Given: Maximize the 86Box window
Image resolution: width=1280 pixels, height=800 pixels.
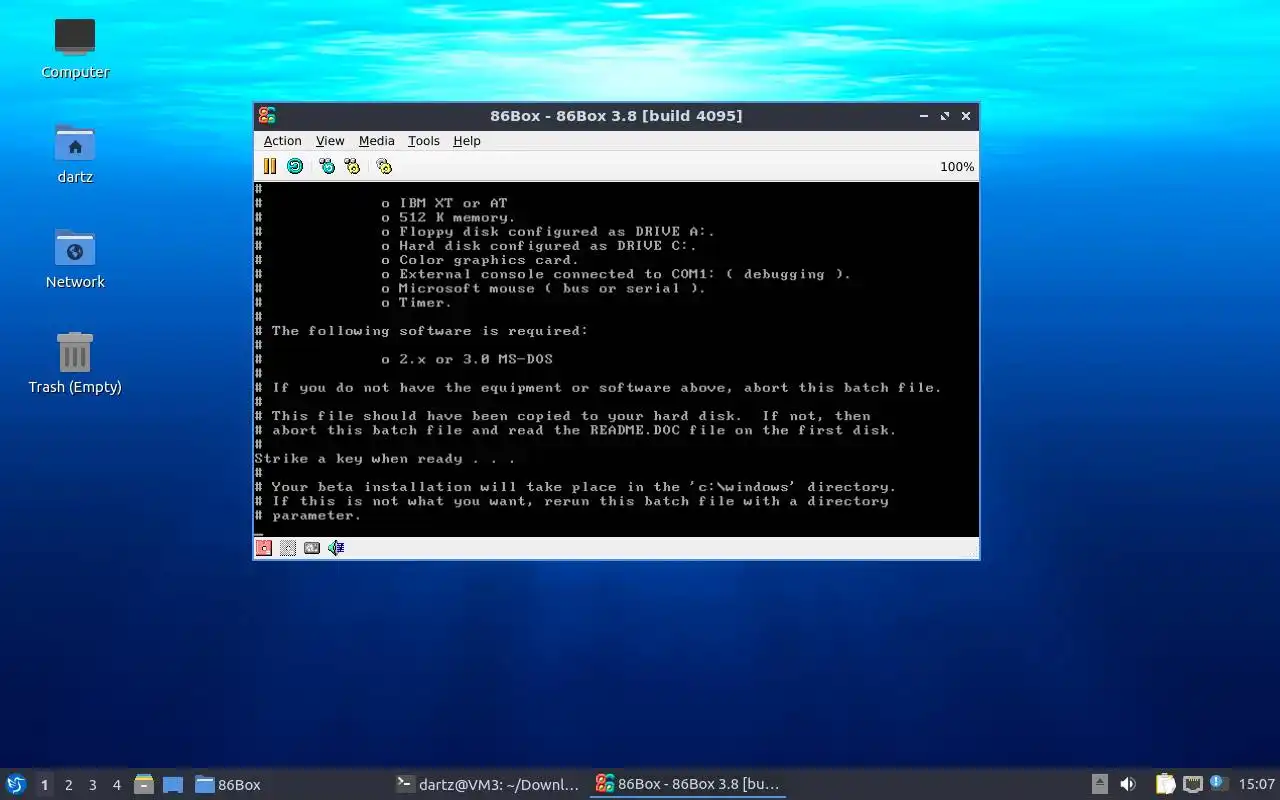Looking at the screenshot, I should [x=945, y=116].
